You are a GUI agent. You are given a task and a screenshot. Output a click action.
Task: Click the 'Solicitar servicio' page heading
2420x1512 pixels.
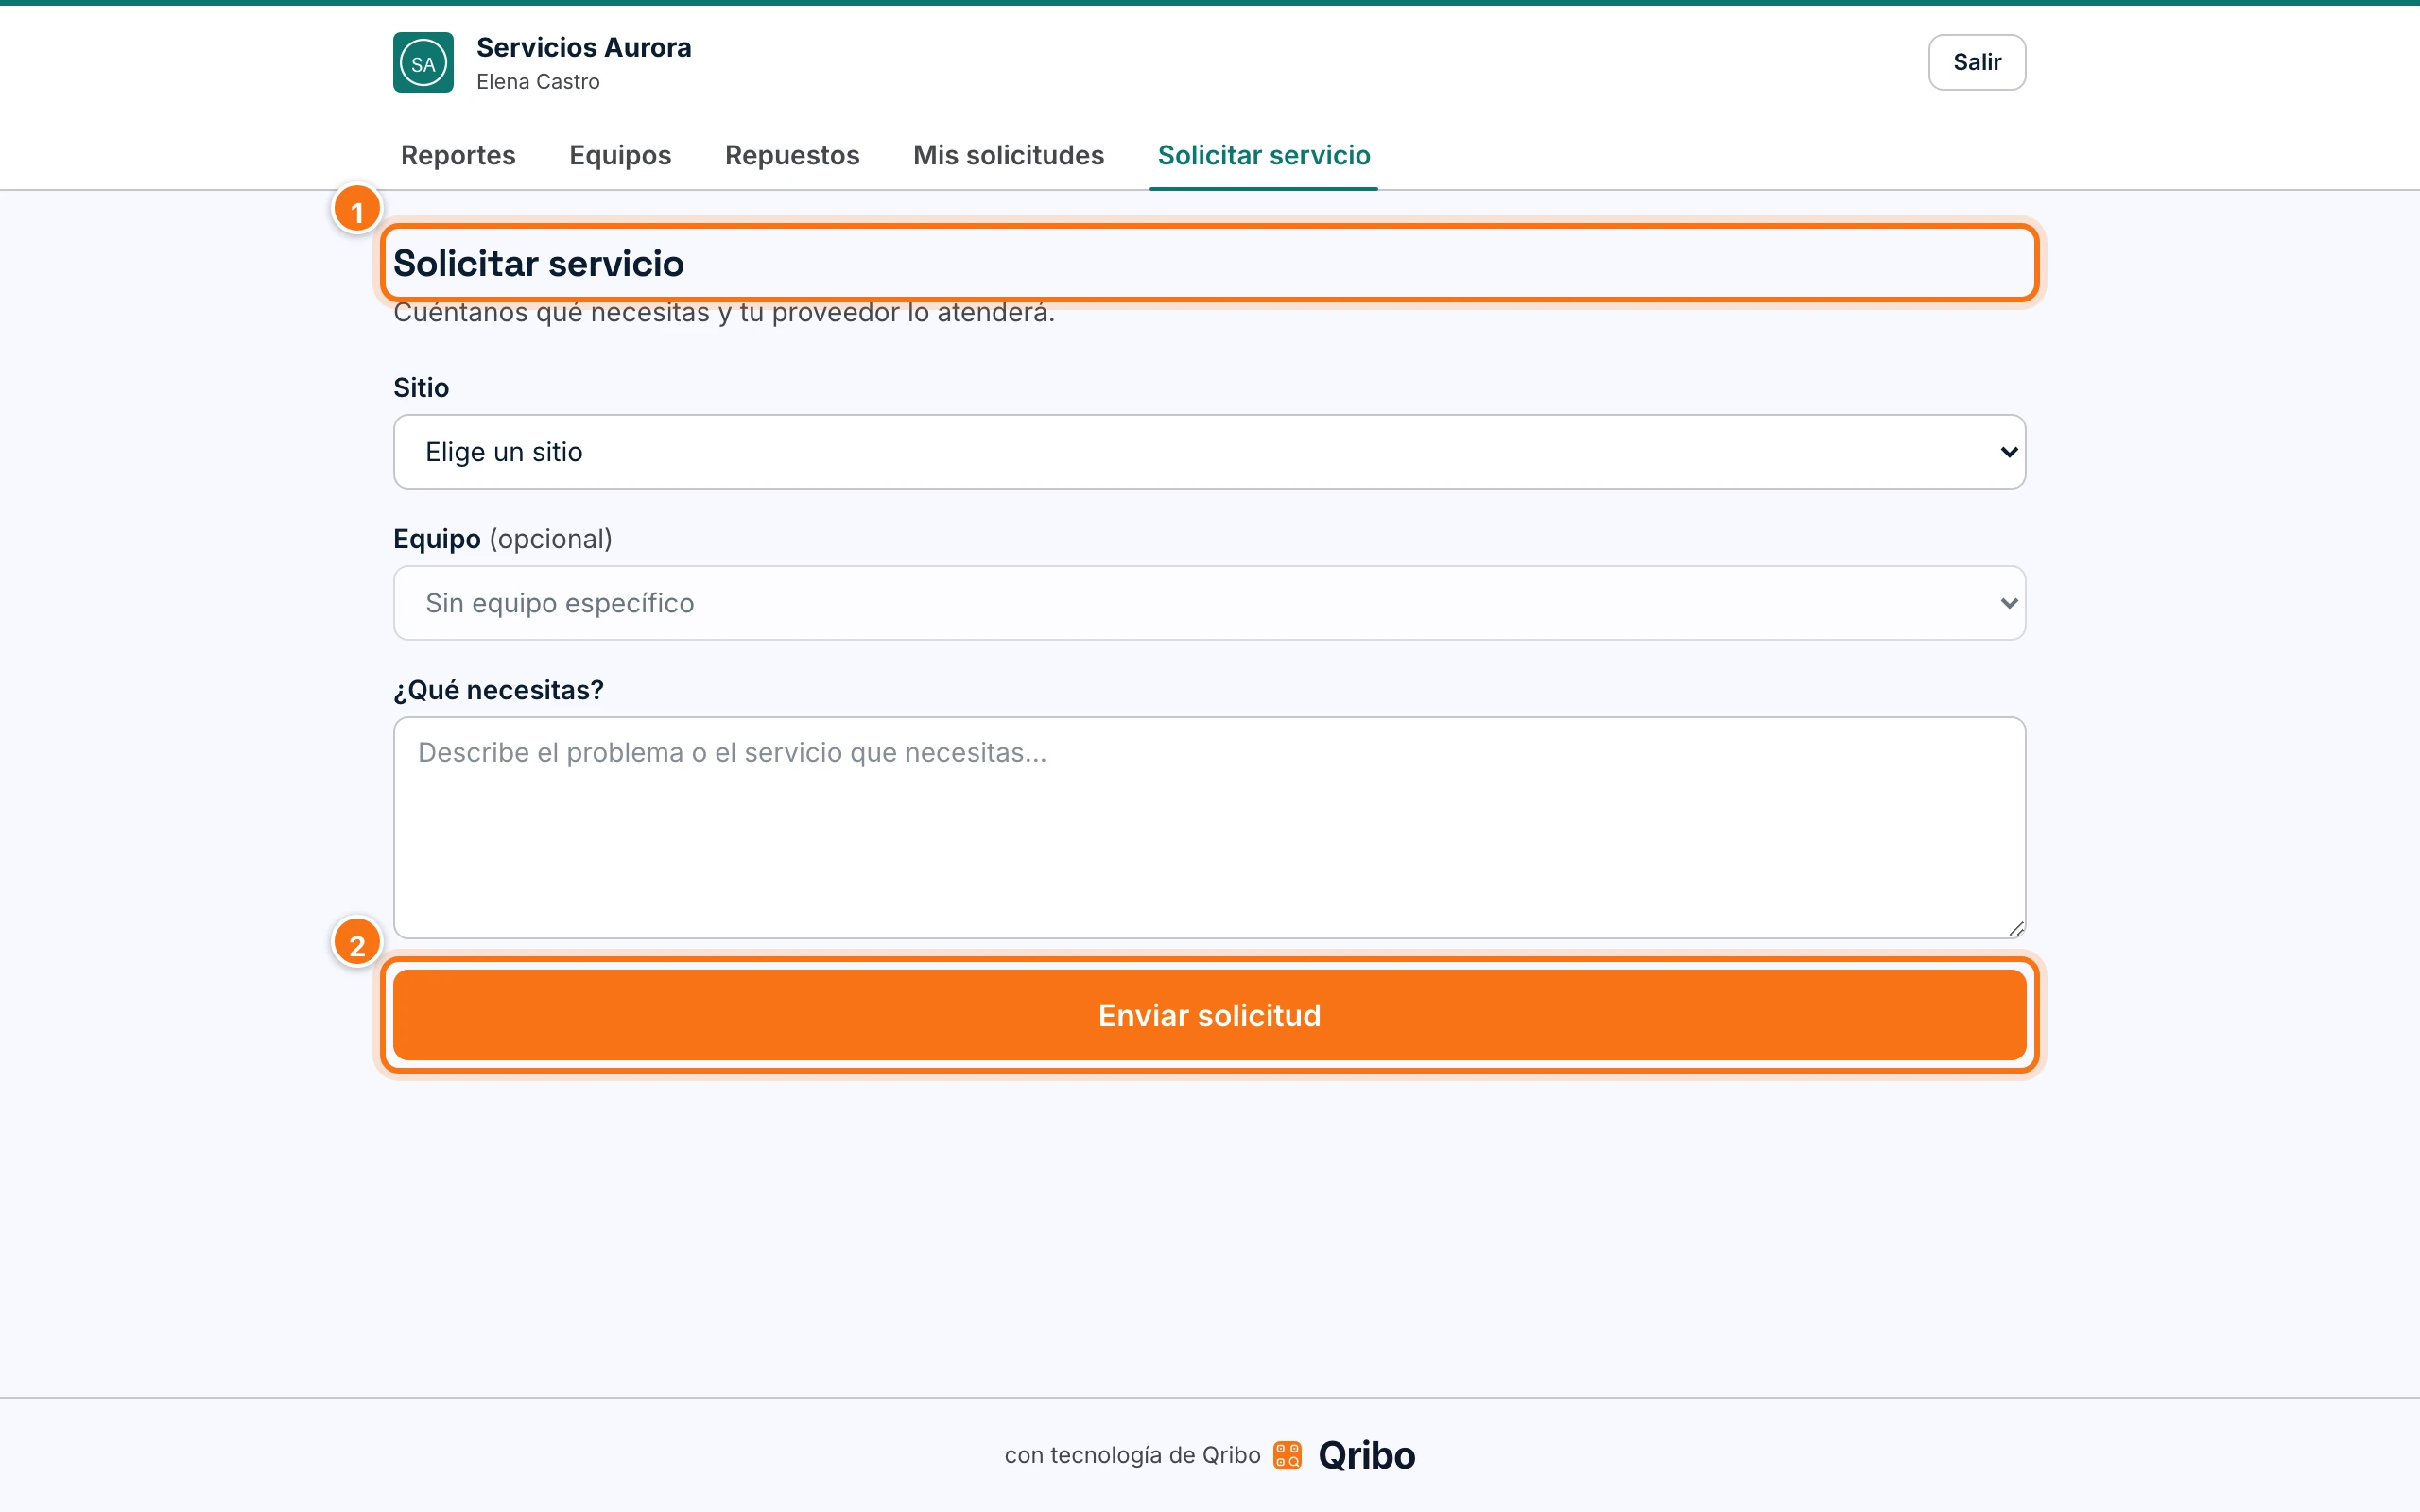[538, 264]
